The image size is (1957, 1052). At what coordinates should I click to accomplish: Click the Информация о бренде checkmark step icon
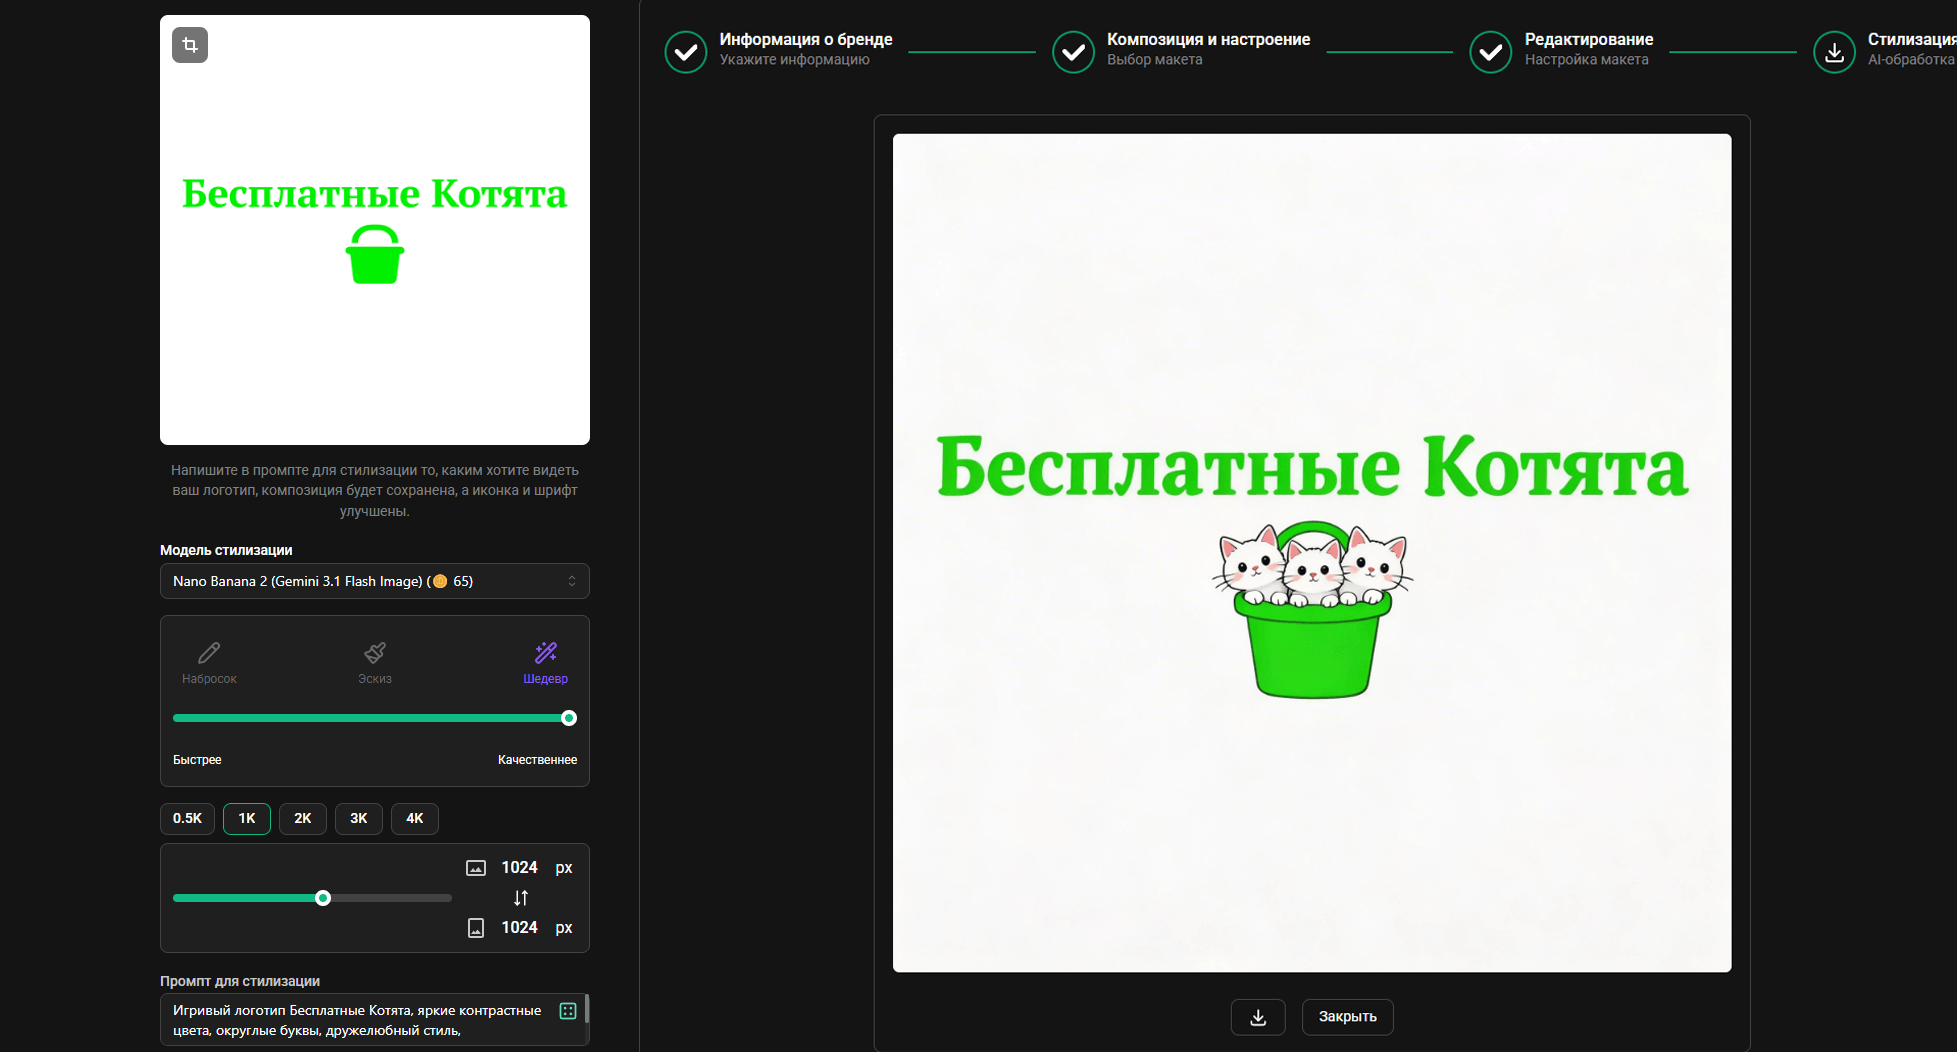coord(686,52)
